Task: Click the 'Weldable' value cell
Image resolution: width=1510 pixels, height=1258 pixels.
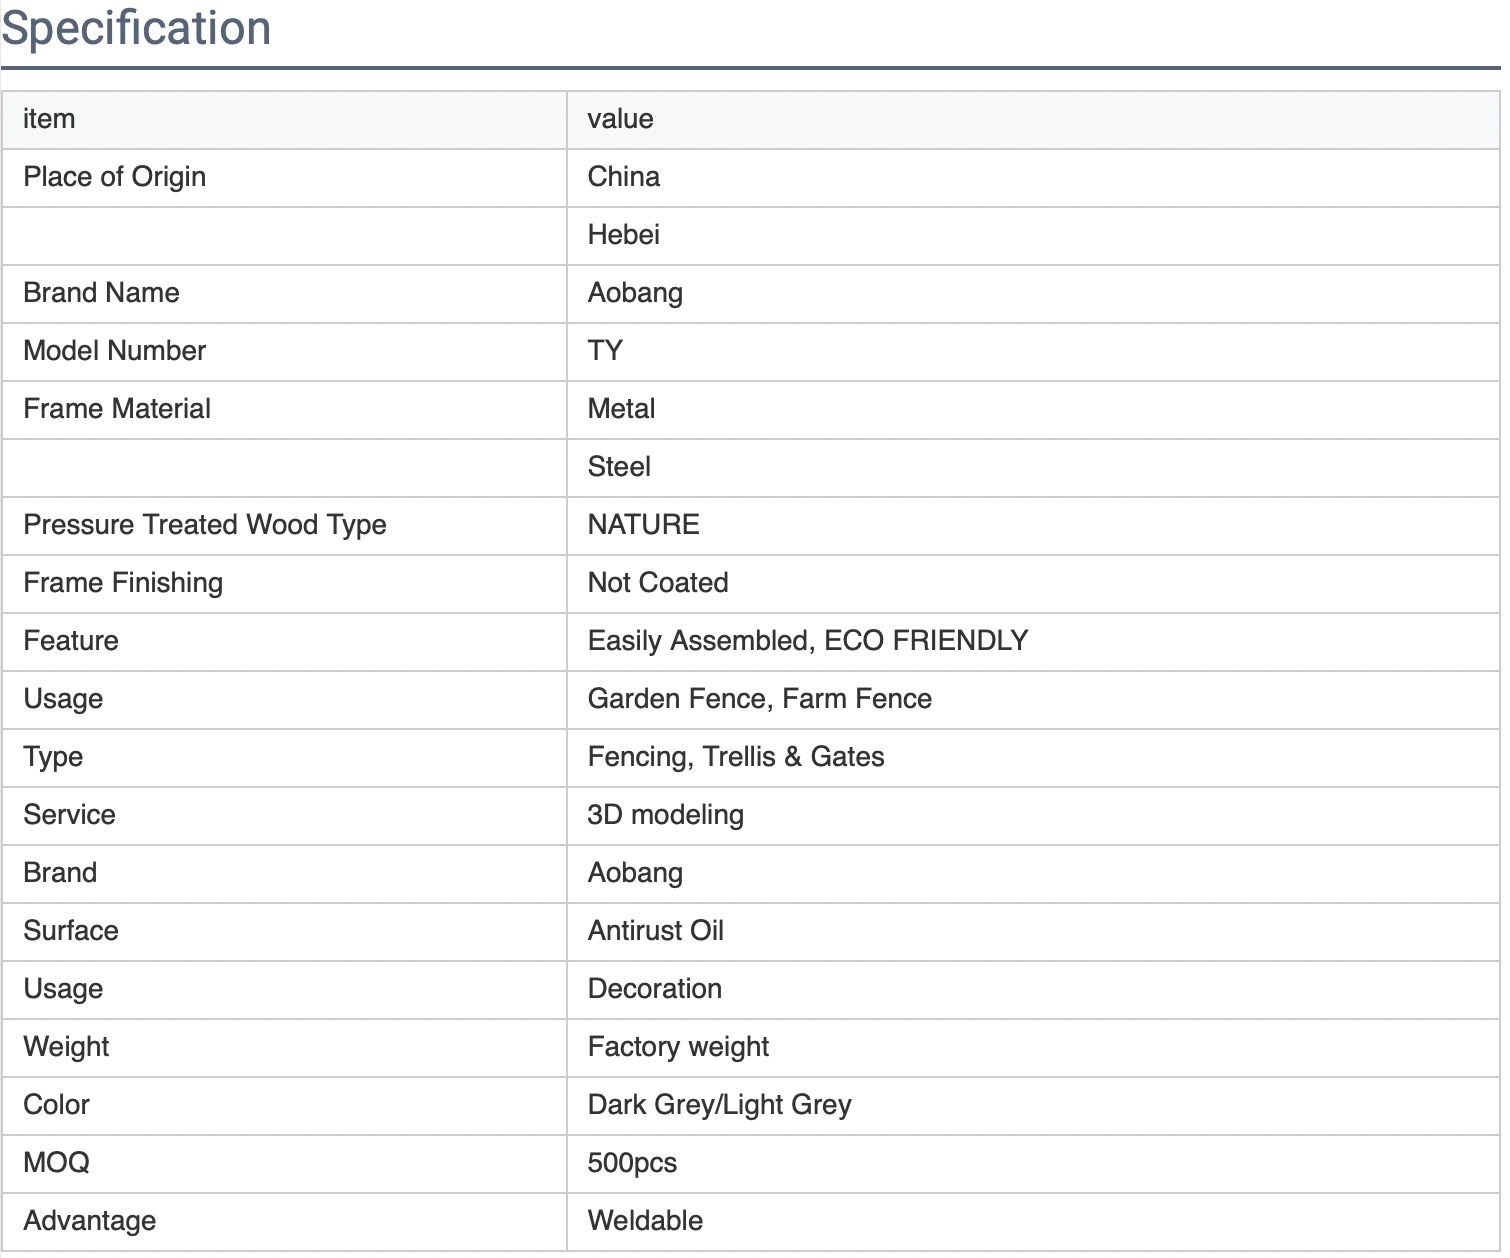Action: pyautogui.click(x=1033, y=1222)
